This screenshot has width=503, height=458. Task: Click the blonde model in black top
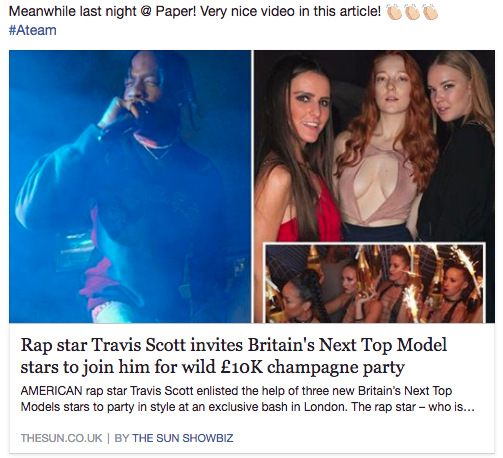[x=458, y=147]
